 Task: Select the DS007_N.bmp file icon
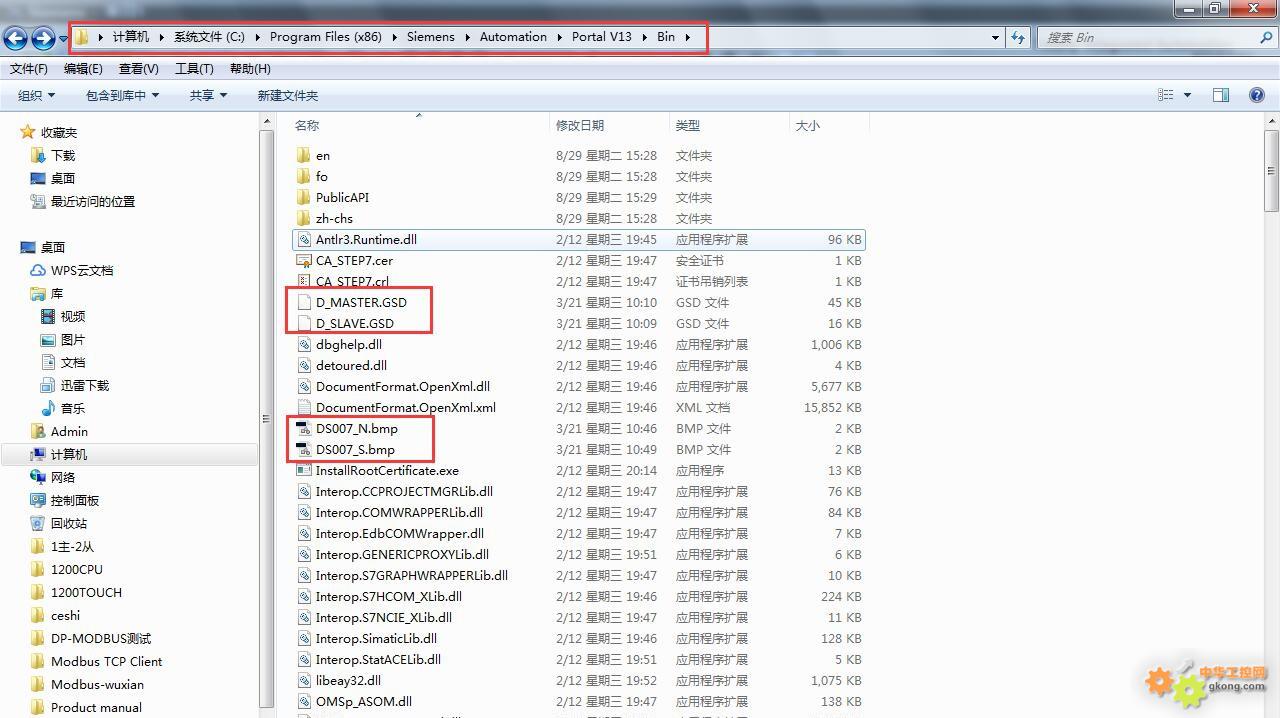point(304,428)
